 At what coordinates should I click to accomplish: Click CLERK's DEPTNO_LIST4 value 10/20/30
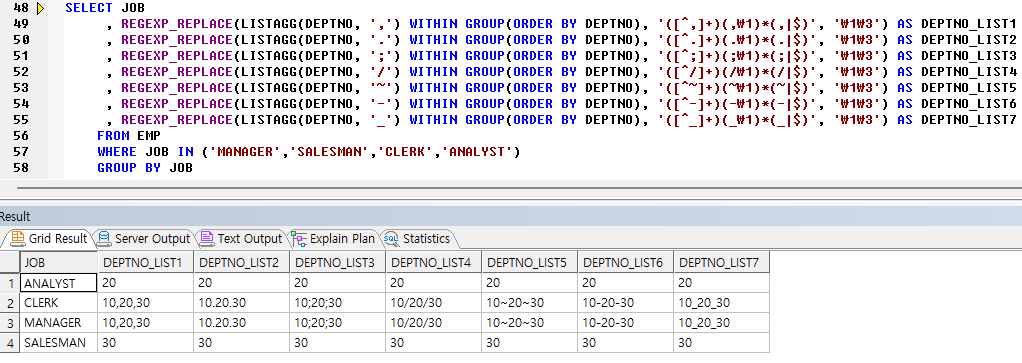coord(433,303)
